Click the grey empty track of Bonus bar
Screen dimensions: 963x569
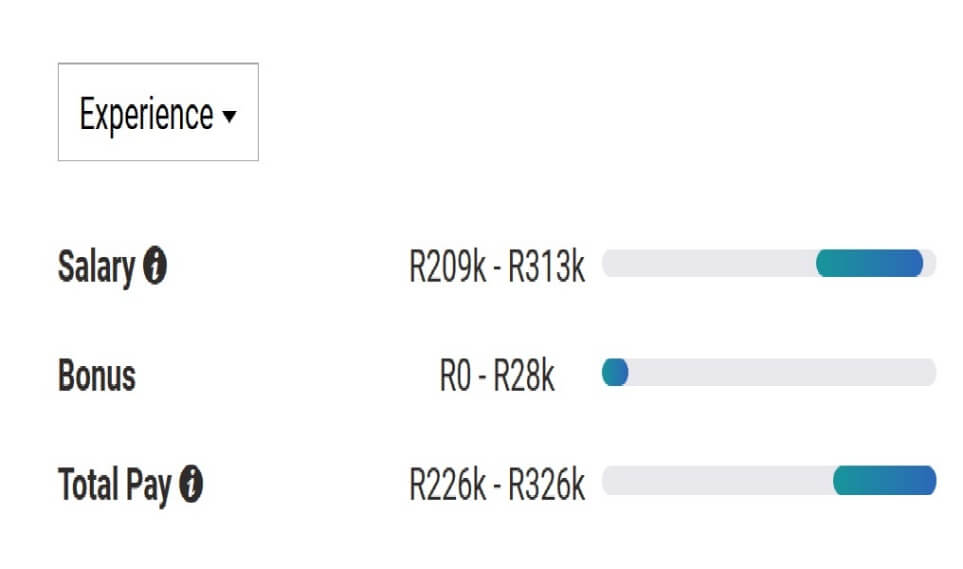tap(782, 372)
